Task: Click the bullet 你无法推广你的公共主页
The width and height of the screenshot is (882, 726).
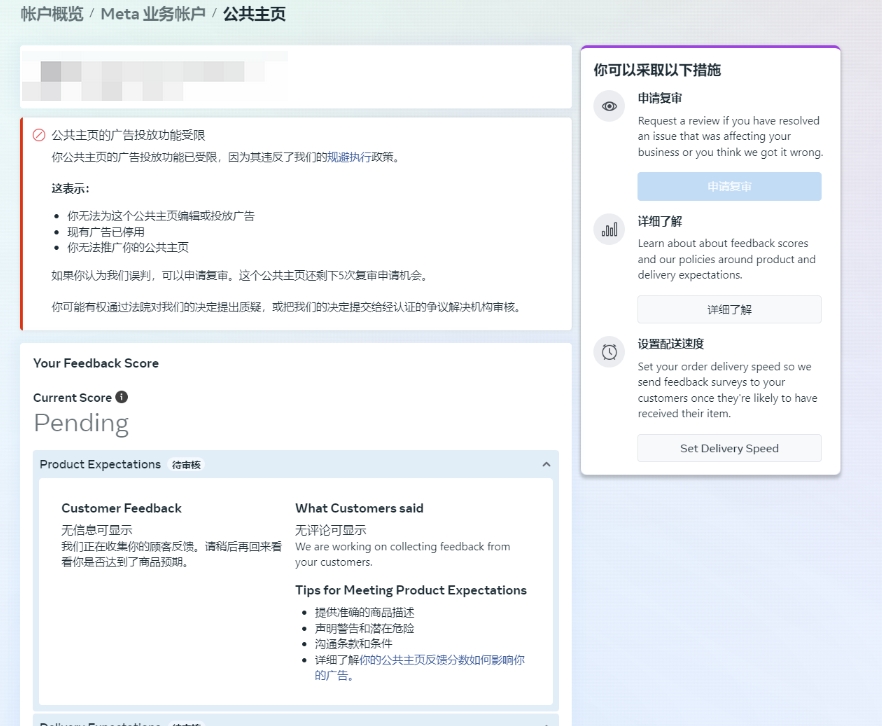Action: (x=128, y=247)
